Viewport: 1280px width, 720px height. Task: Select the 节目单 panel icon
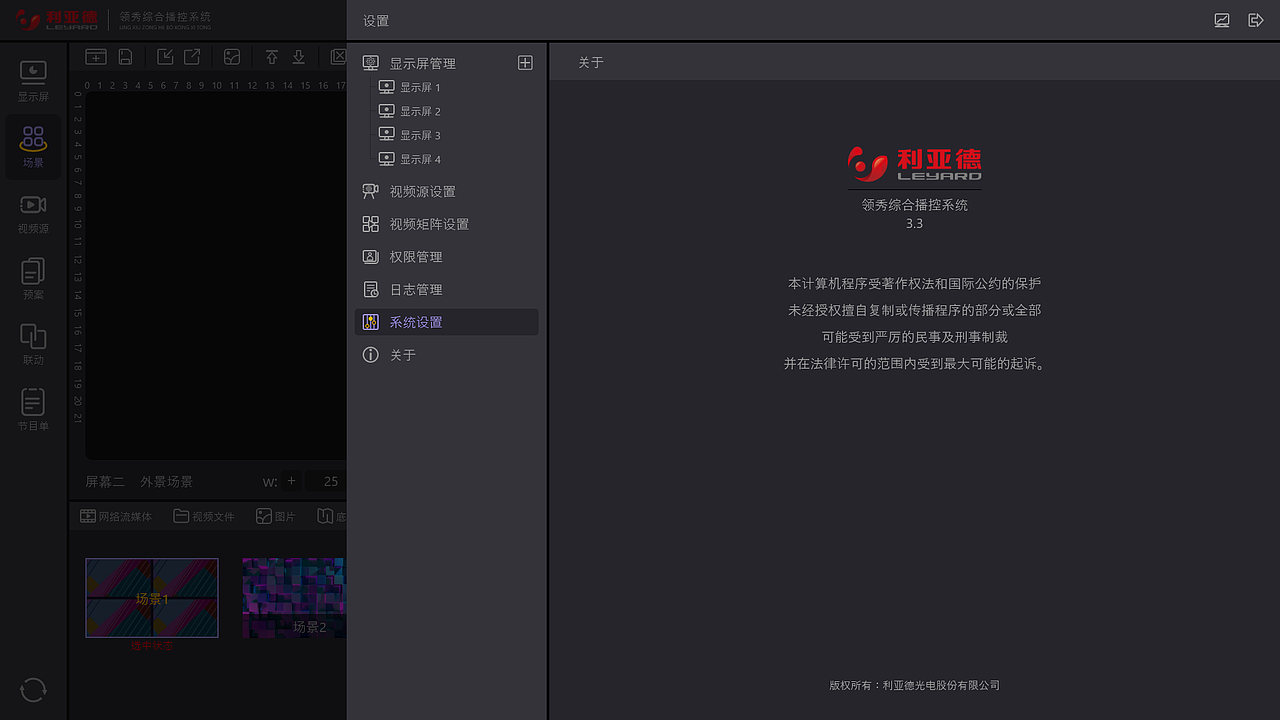33,412
